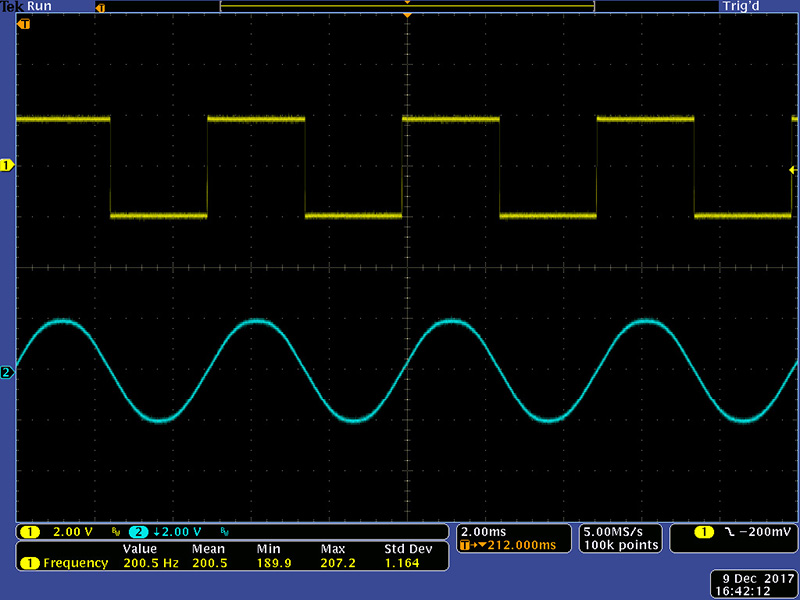
Task: Click the record view bar at top
Action: pyautogui.click(x=407, y=7)
